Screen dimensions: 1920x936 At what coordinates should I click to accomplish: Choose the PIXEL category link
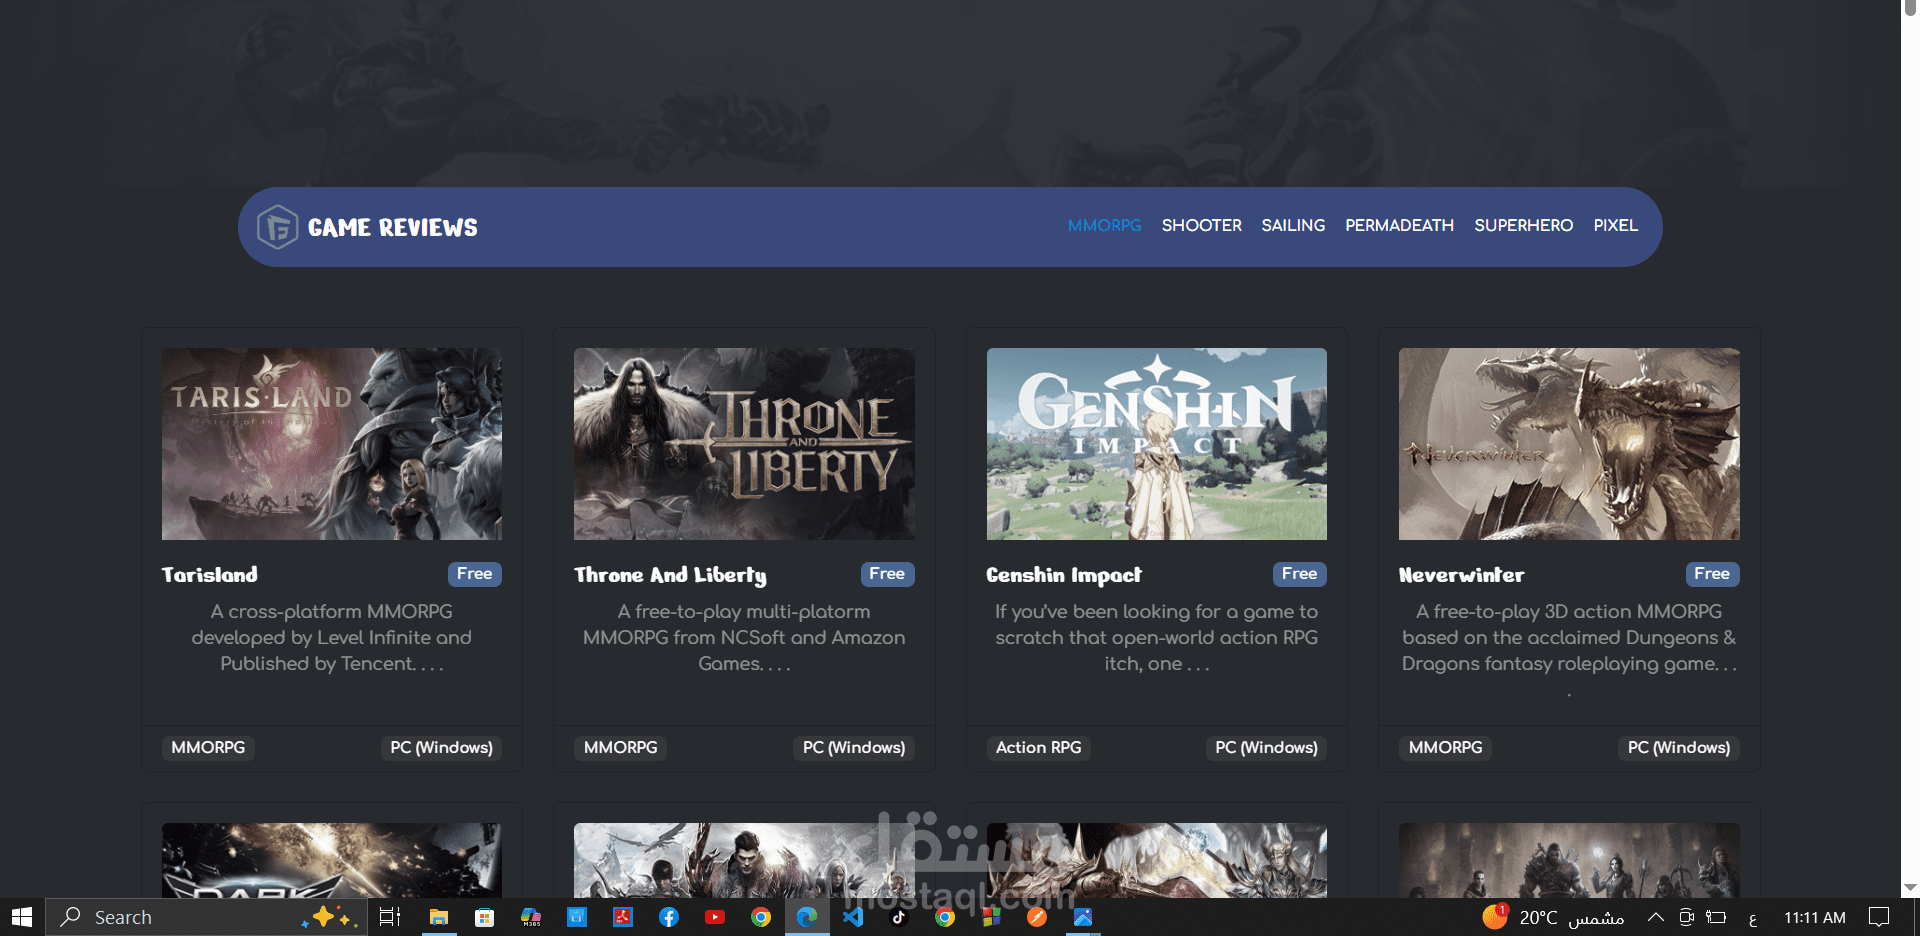point(1615,226)
